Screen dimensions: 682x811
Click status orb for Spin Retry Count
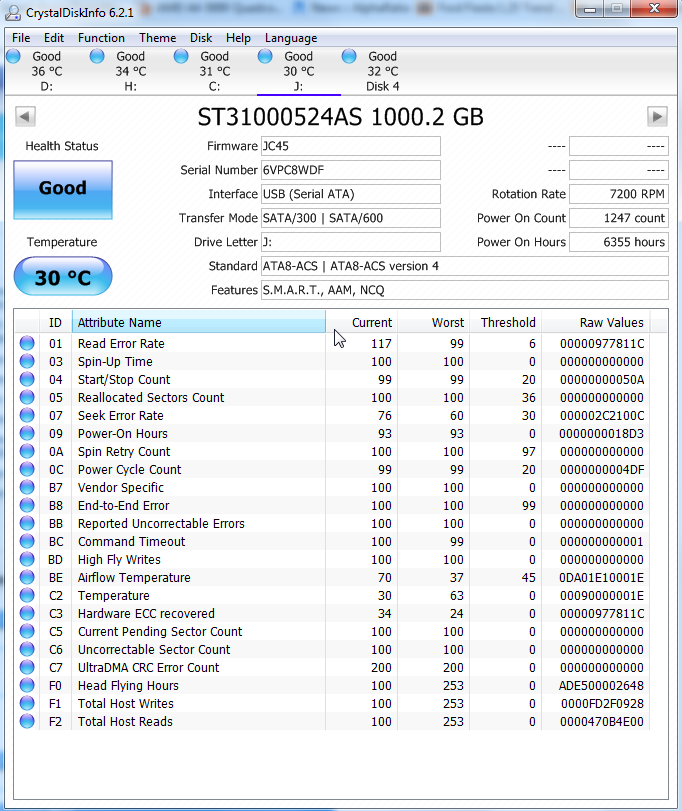27,451
